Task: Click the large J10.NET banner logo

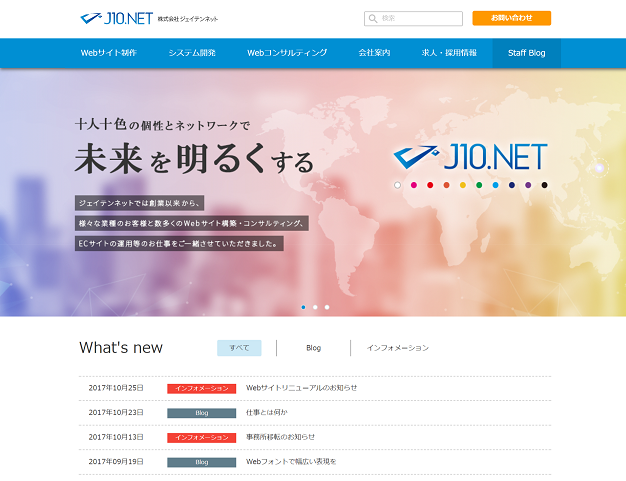Action: click(470, 156)
